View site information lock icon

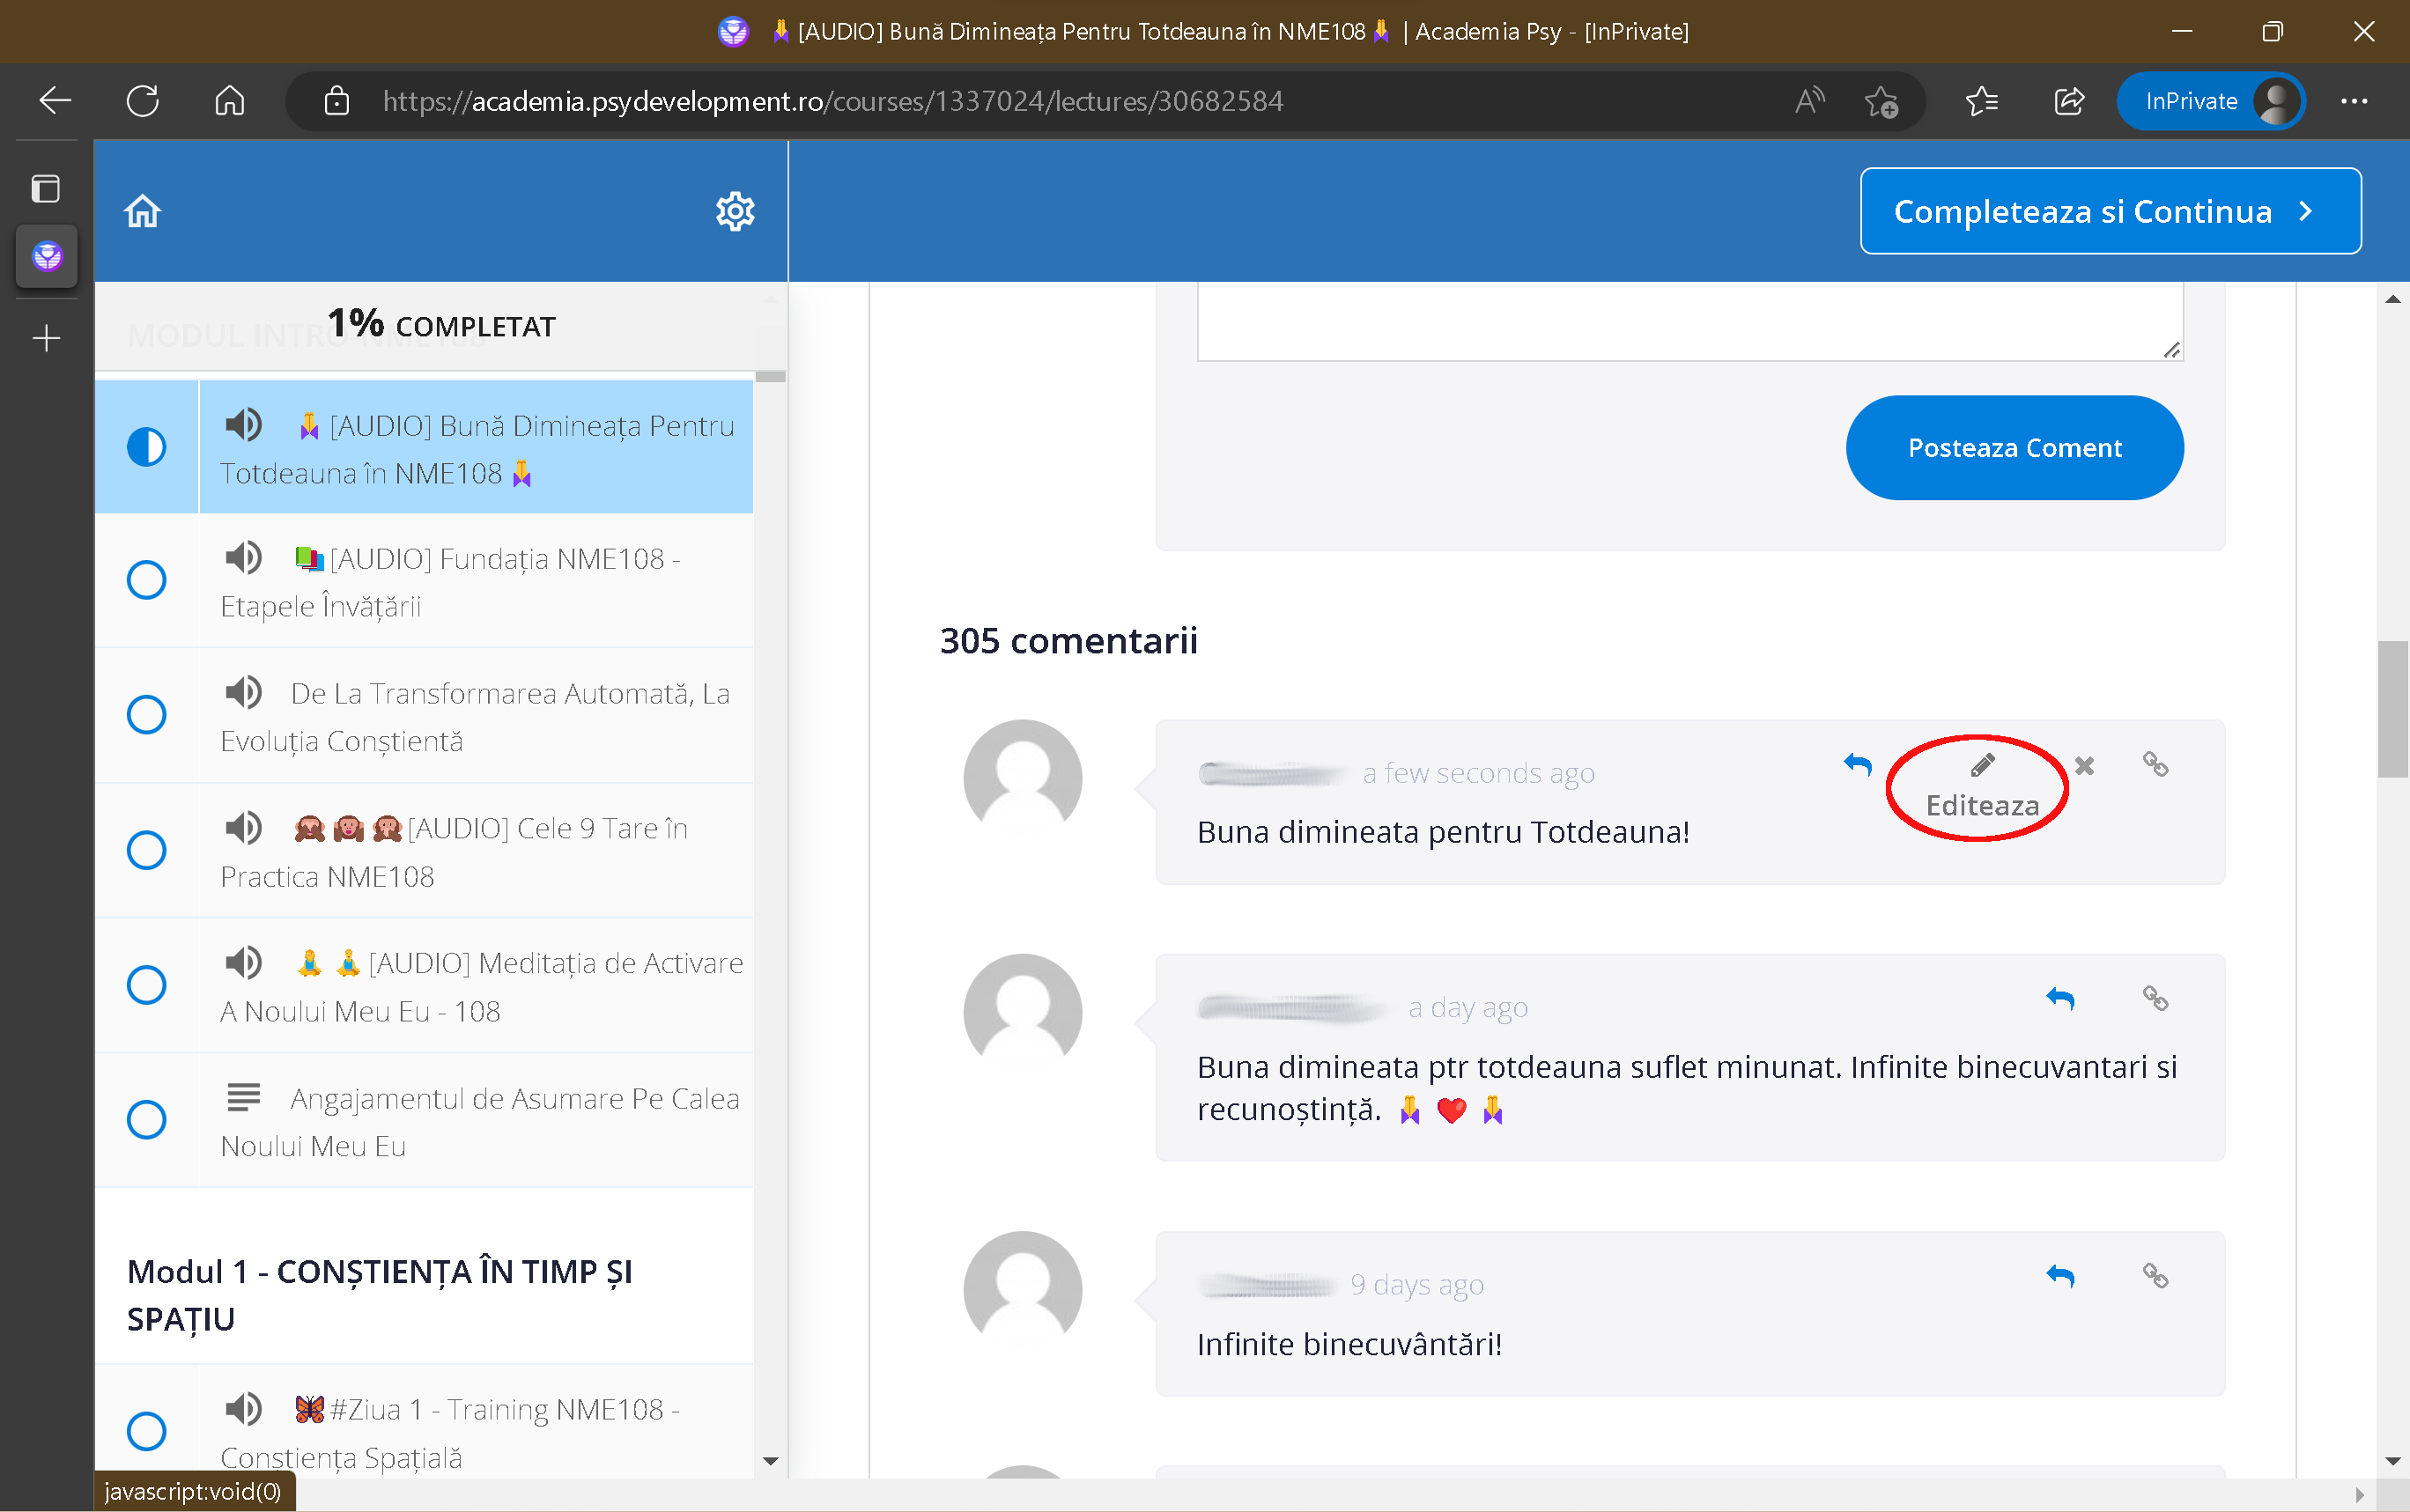(337, 101)
